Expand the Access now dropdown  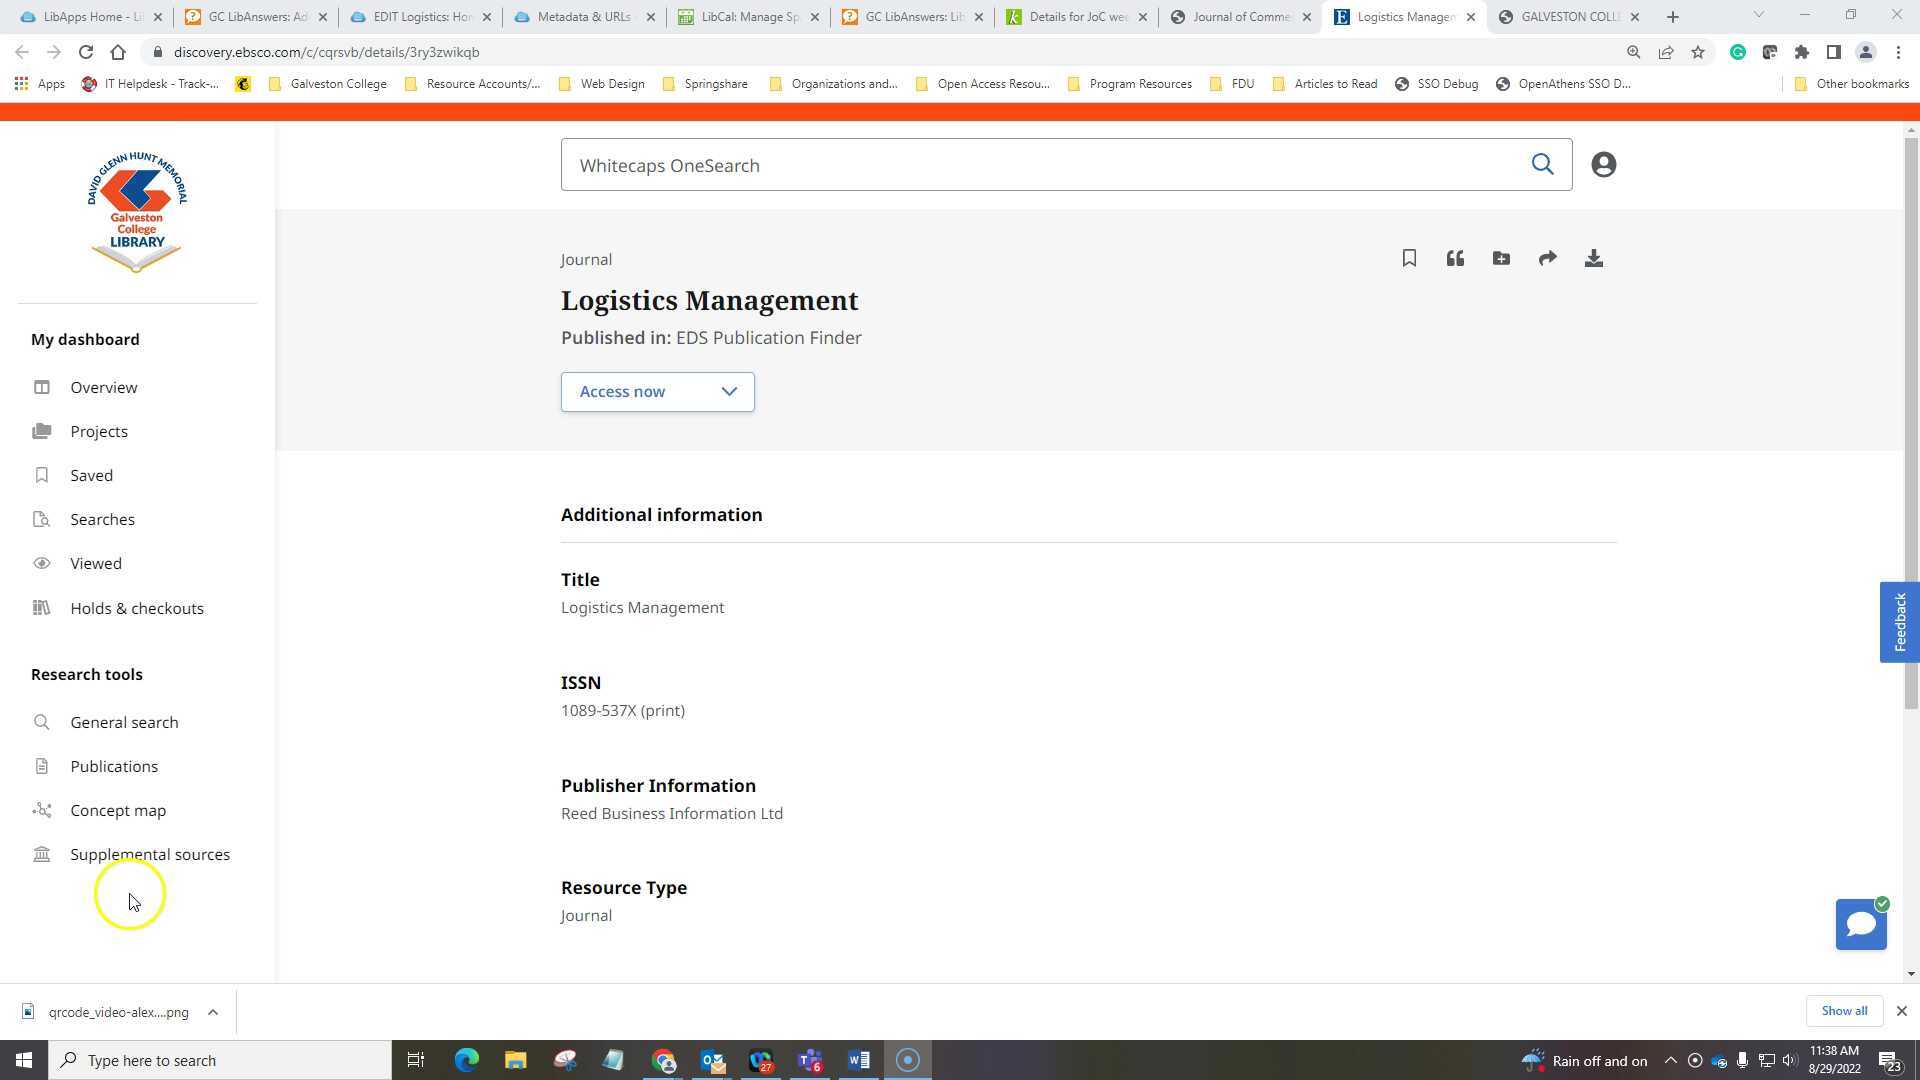tap(729, 391)
